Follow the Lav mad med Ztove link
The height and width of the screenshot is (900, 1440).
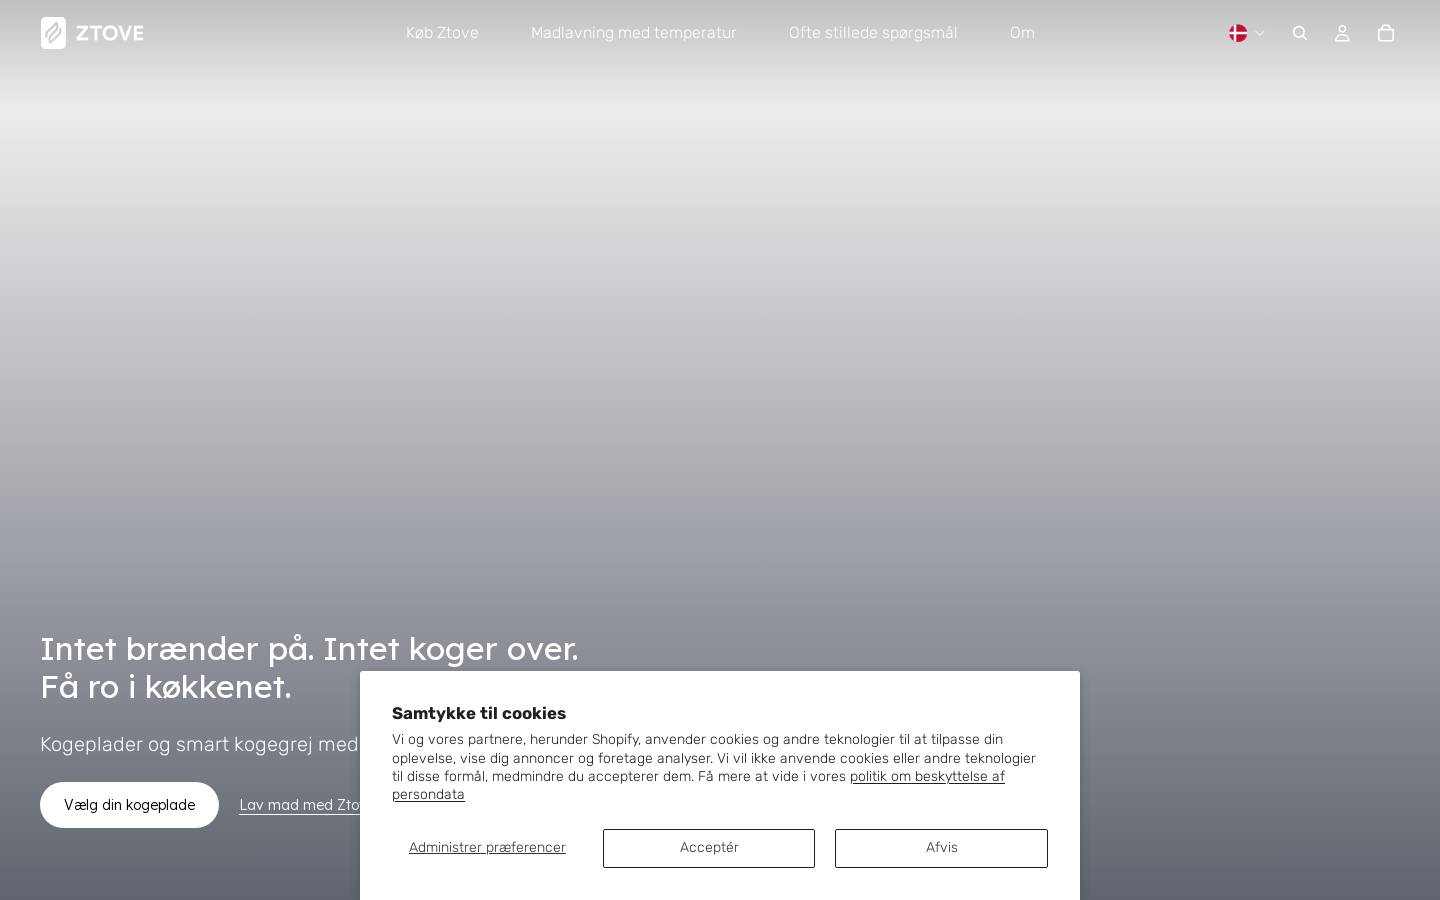[x=299, y=805]
